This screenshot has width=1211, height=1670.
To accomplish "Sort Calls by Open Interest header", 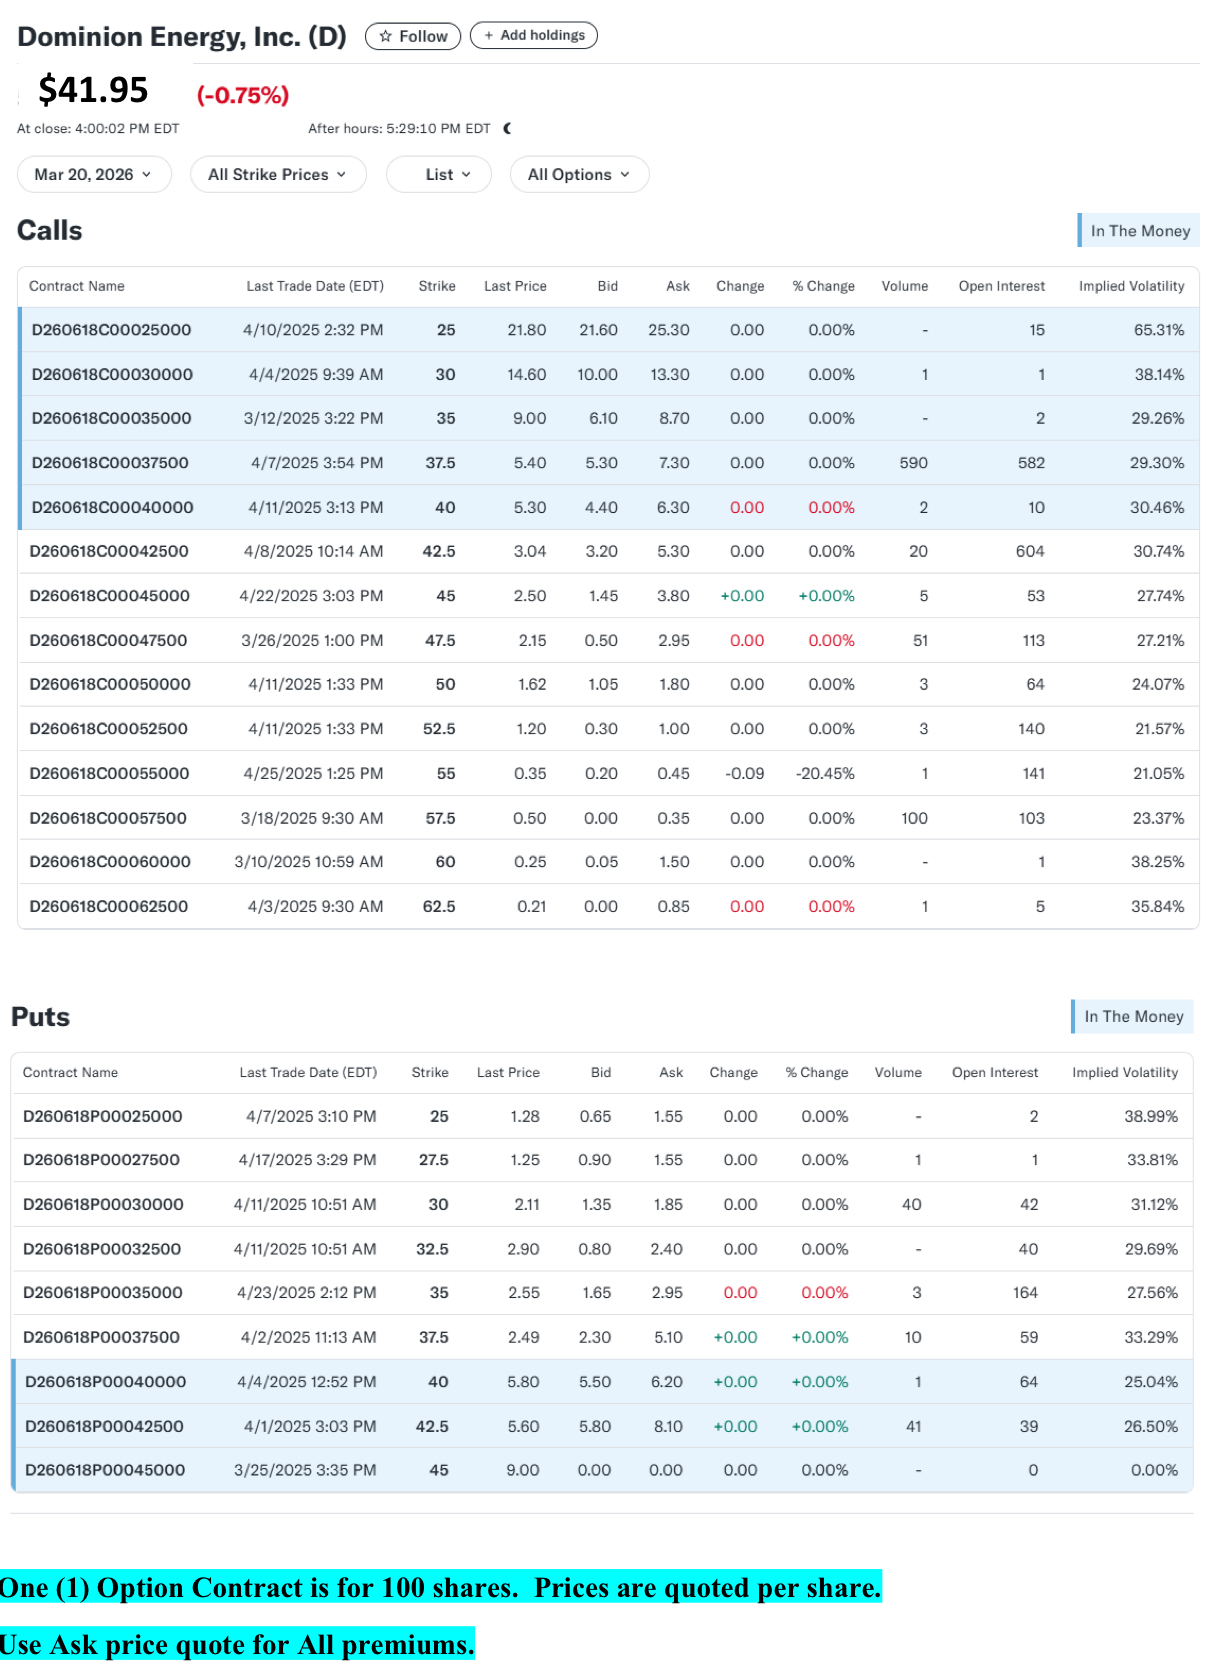I will click(1001, 286).
